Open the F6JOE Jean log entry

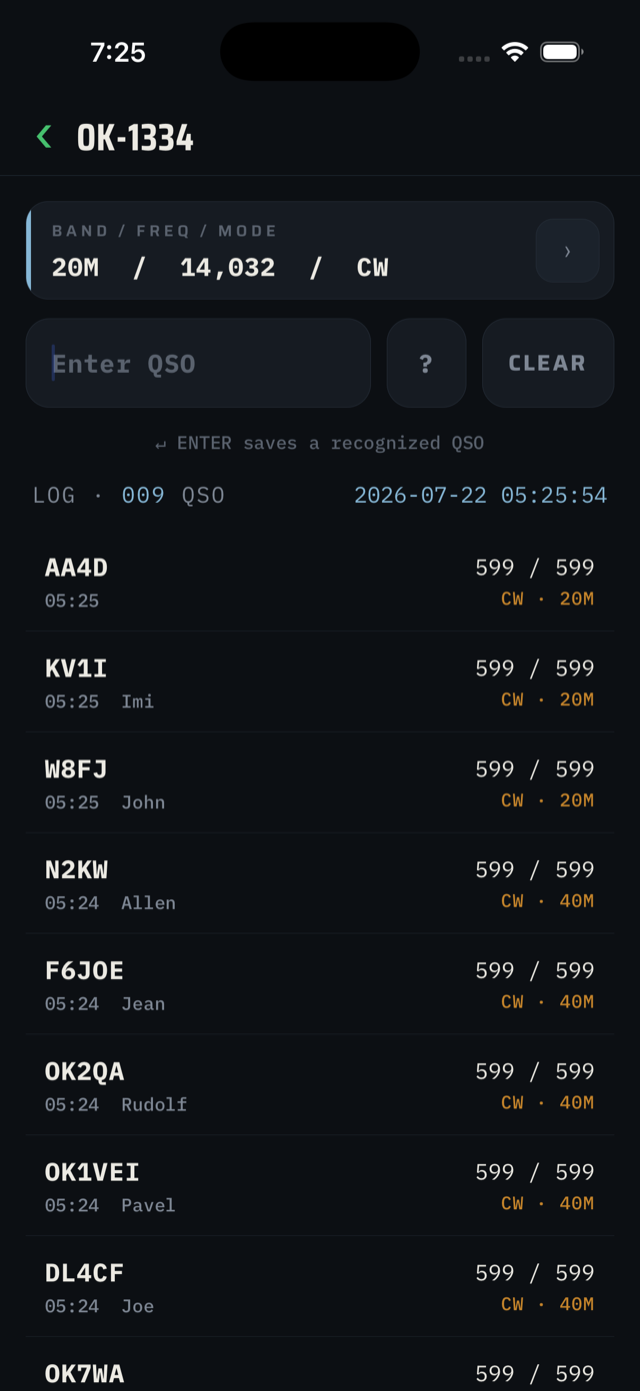pyautogui.click(x=320, y=985)
